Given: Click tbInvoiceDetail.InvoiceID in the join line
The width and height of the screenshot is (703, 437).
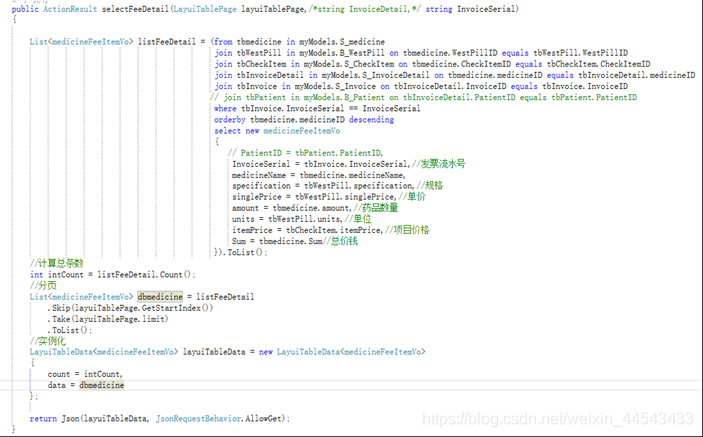Looking at the screenshot, I should click(x=450, y=86).
